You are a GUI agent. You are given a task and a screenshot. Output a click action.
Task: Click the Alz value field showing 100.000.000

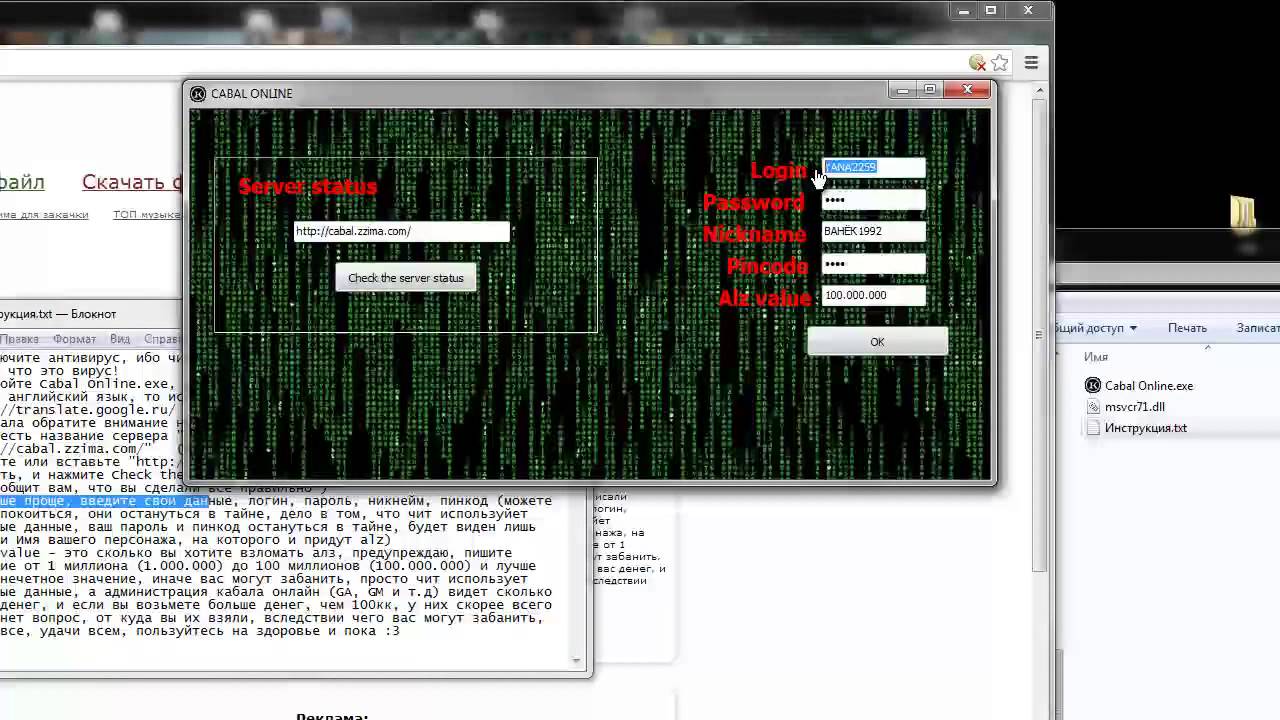[873, 295]
